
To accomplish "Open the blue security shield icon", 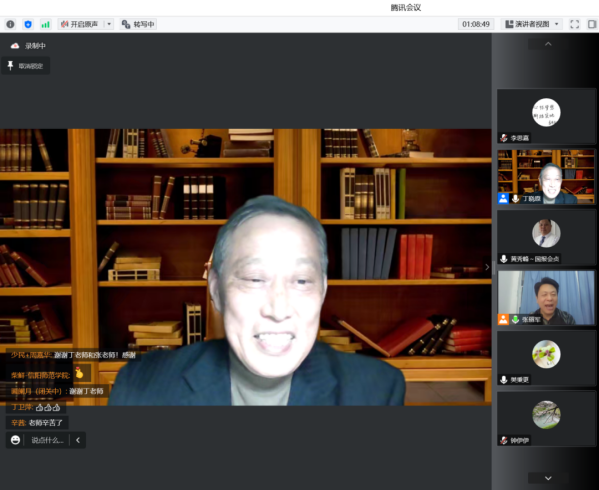I will pos(28,24).
